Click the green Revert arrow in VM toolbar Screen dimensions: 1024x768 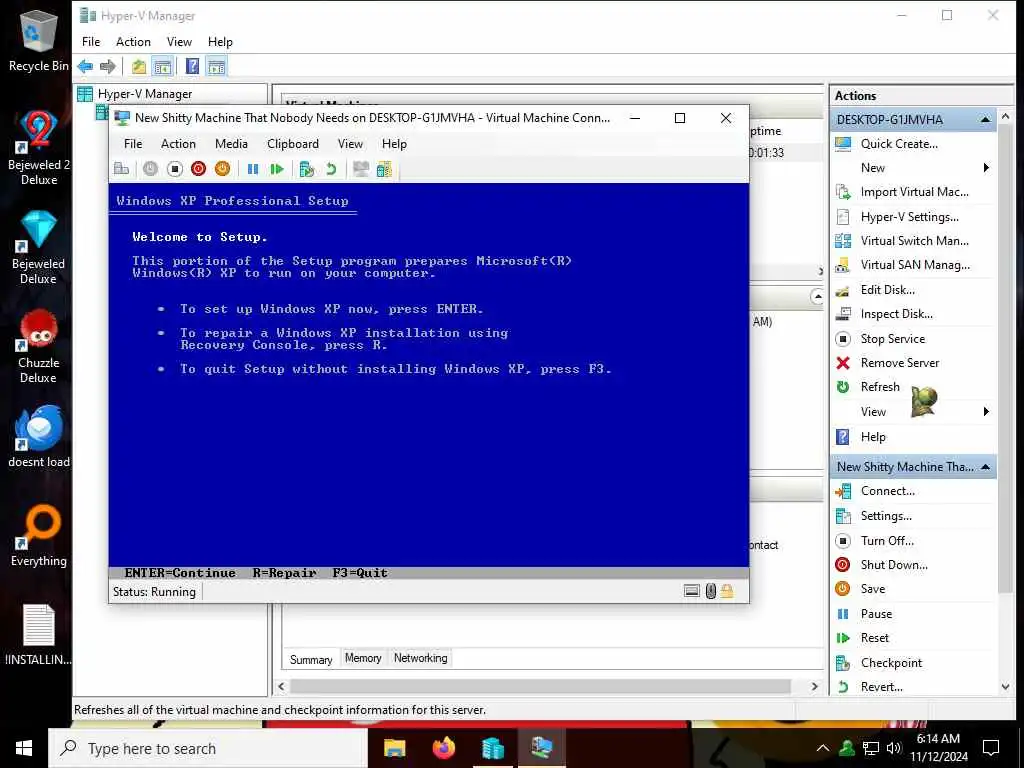(x=330, y=169)
